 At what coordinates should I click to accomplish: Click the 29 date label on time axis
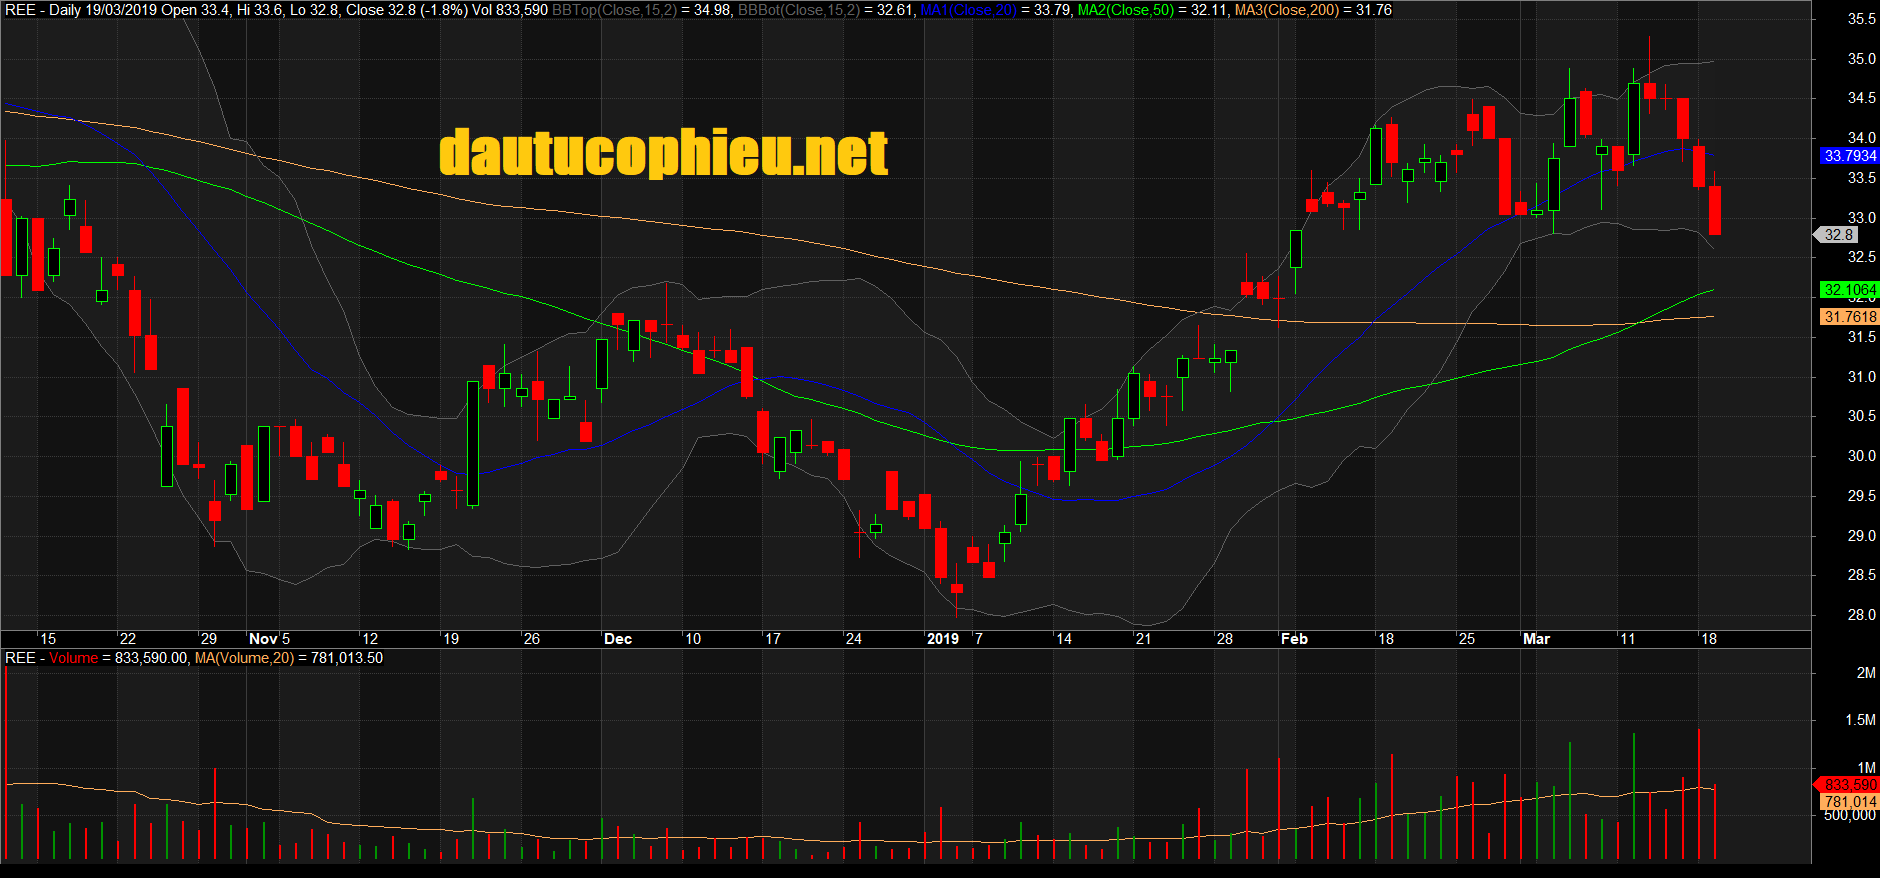pyautogui.click(x=208, y=639)
